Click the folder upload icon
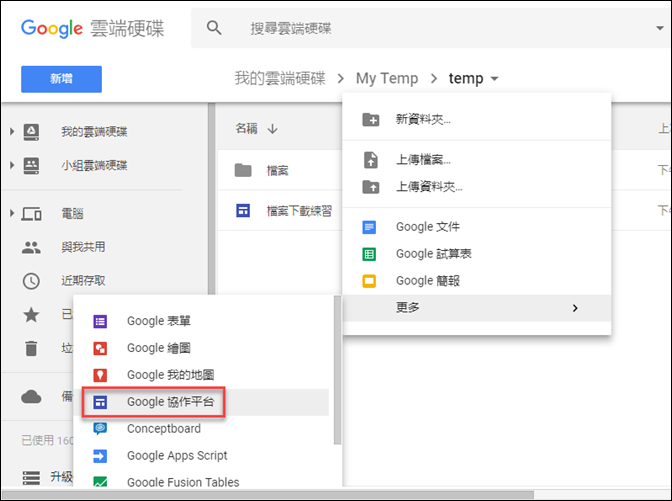 [371, 187]
